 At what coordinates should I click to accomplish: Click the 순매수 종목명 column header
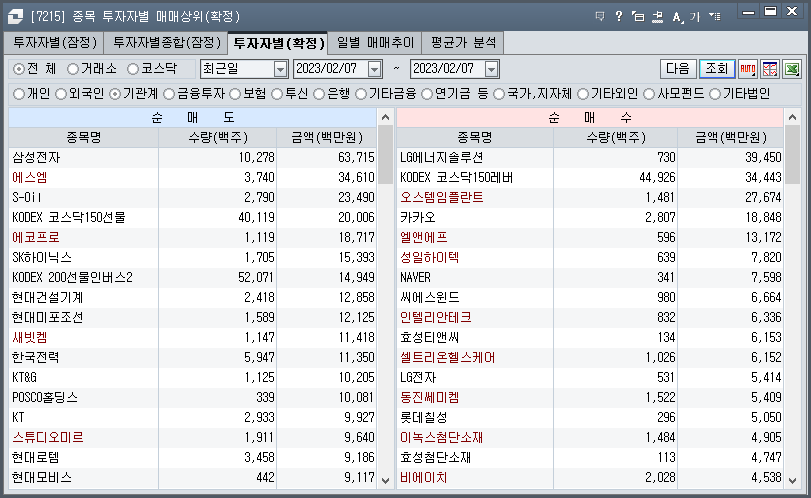(x=475, y=138)
